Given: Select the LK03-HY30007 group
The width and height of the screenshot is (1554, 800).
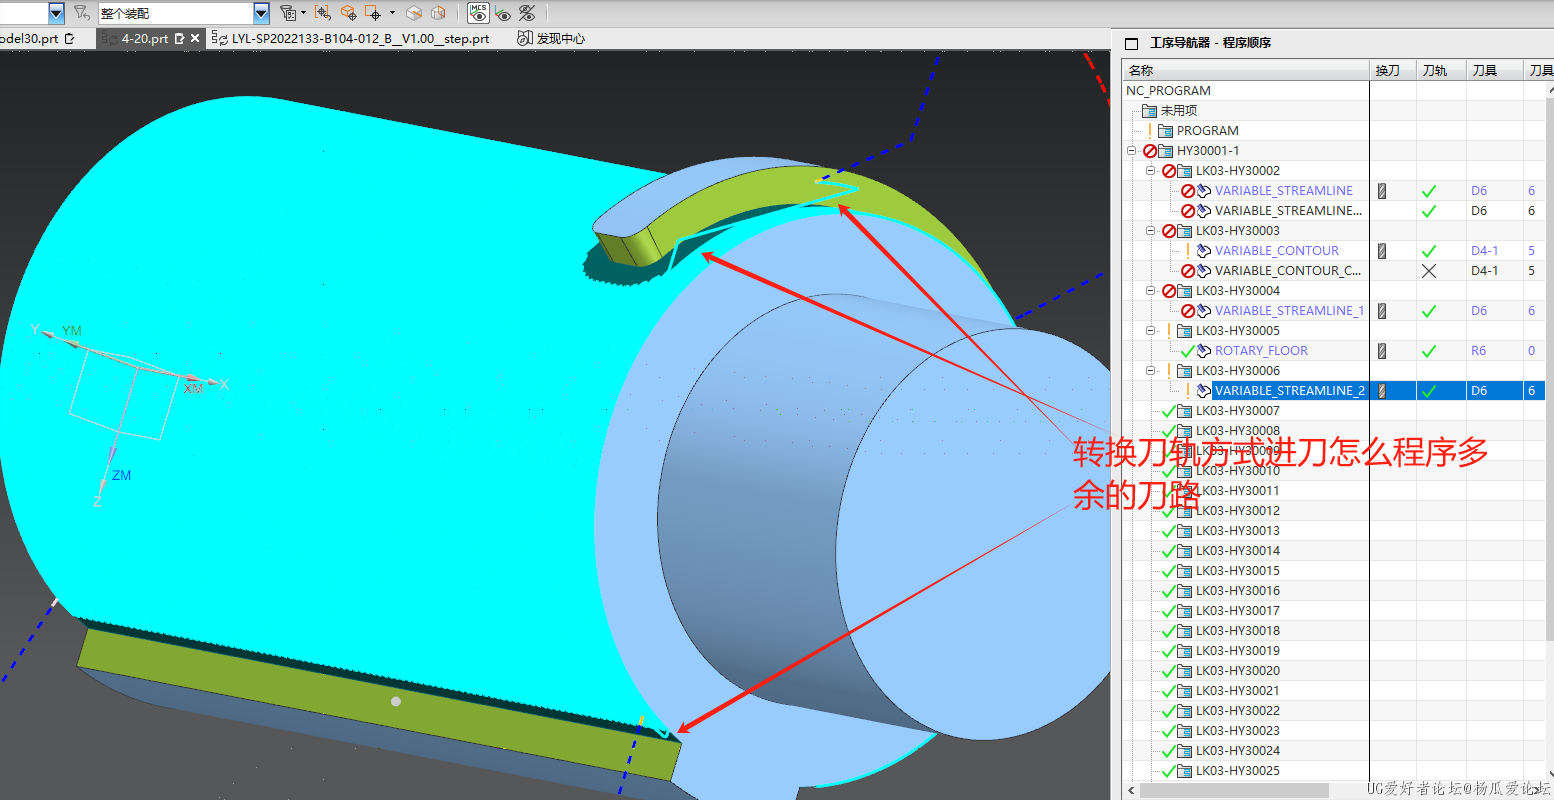Looking at the screenshot, I should pyautogui.click(x=1237, y=411).
